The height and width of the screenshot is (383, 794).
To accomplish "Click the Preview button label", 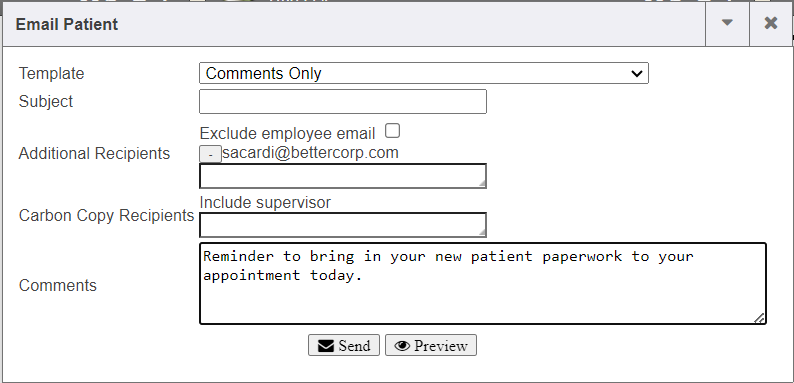I will point(441,346).
